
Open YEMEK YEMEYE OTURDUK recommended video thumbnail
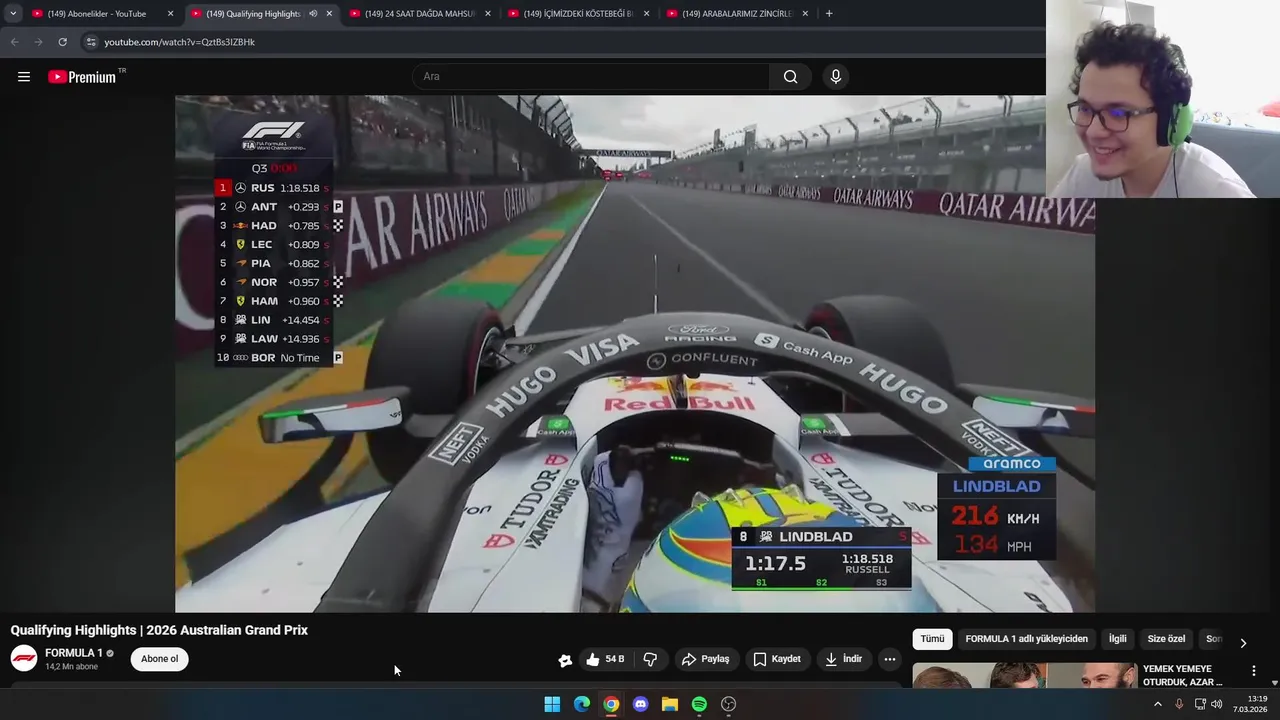pyautogui.click(x=1025, y=676)
